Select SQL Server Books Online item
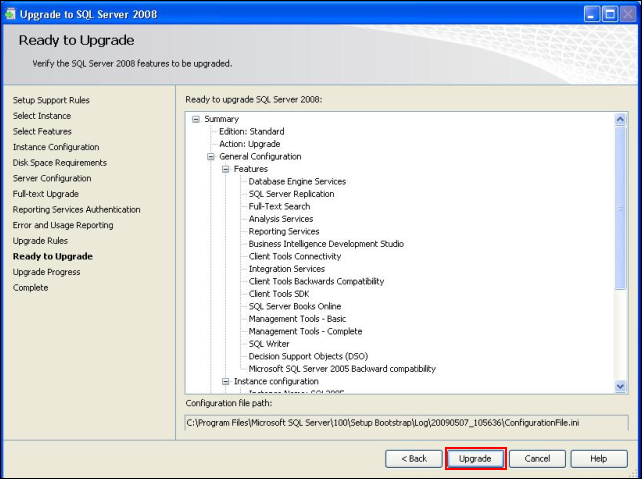Viewport: 642px width, 479px height. tap(294, 306)
